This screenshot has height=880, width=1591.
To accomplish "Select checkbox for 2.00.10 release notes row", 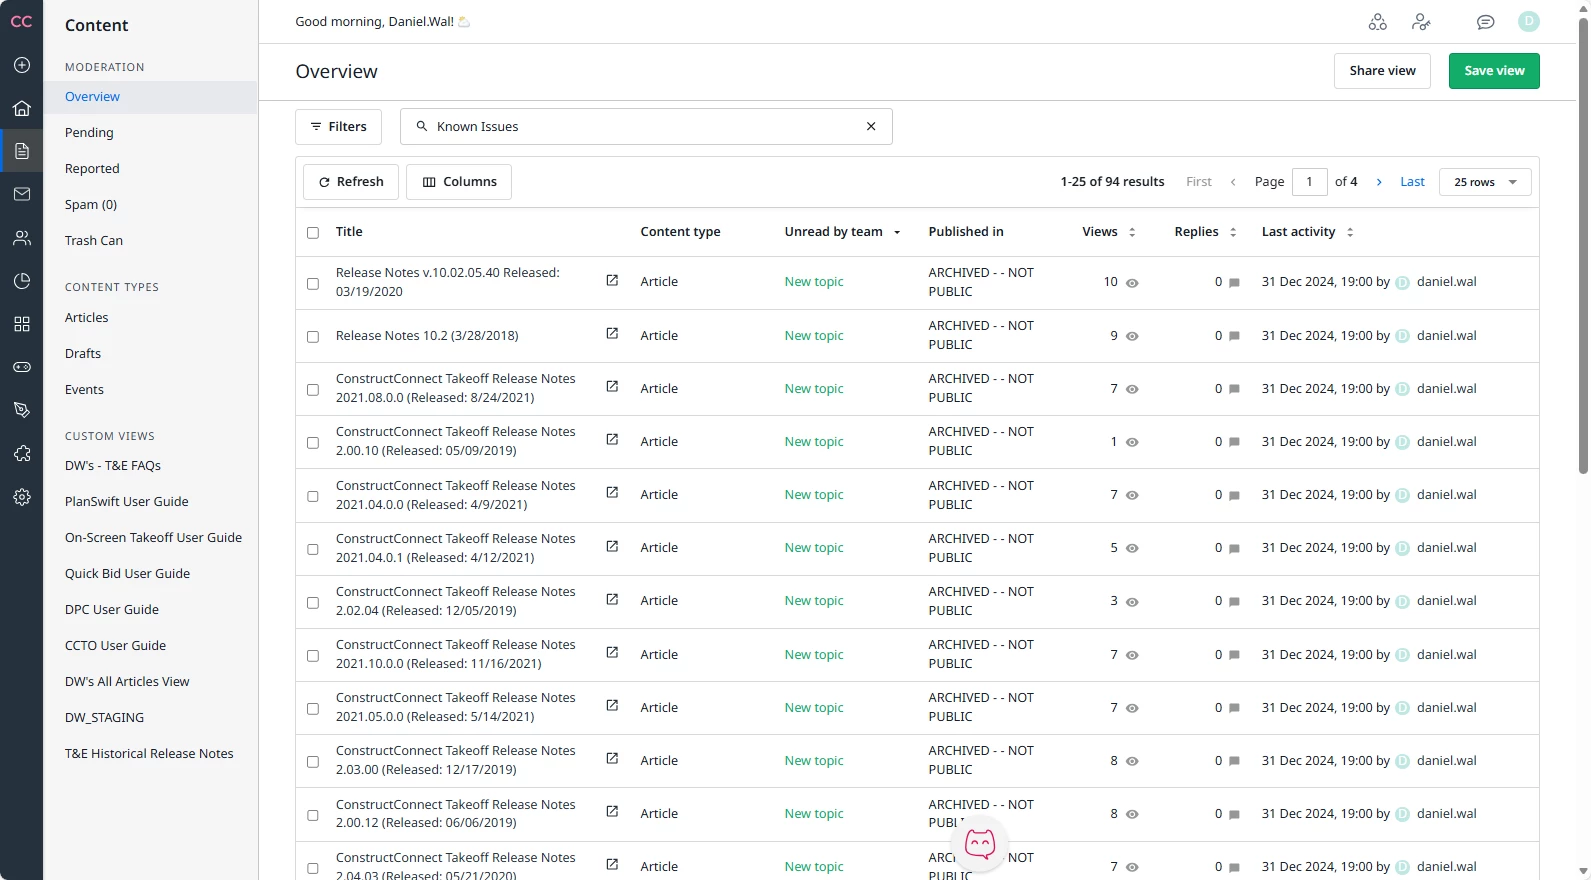I will (x=313, y=443).
